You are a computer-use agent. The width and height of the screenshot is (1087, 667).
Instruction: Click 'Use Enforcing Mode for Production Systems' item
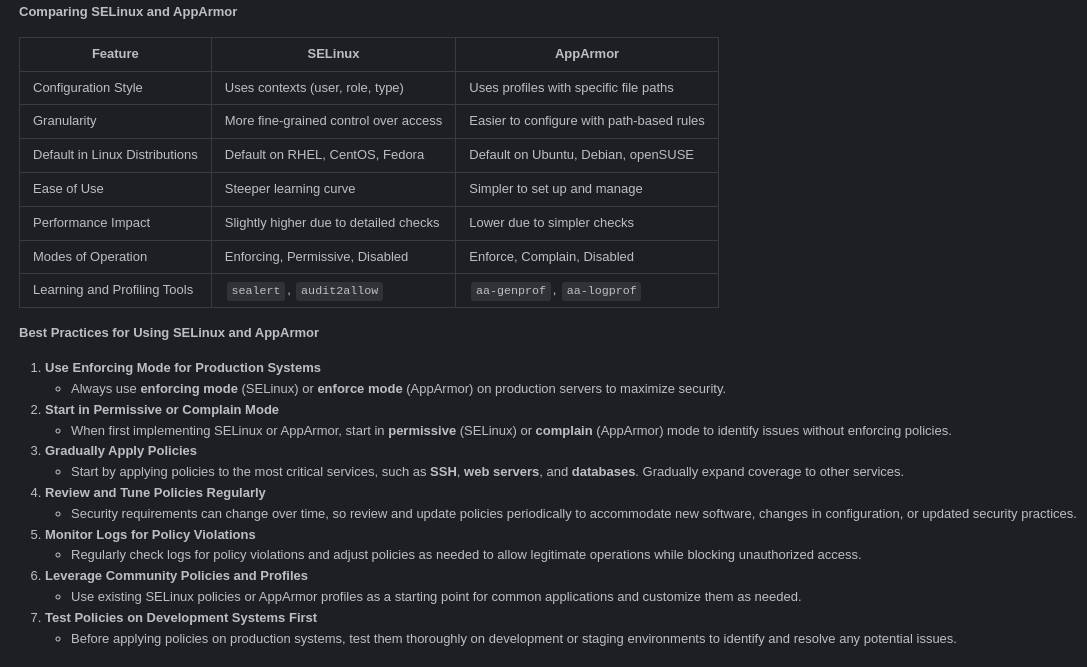(183, 368)
